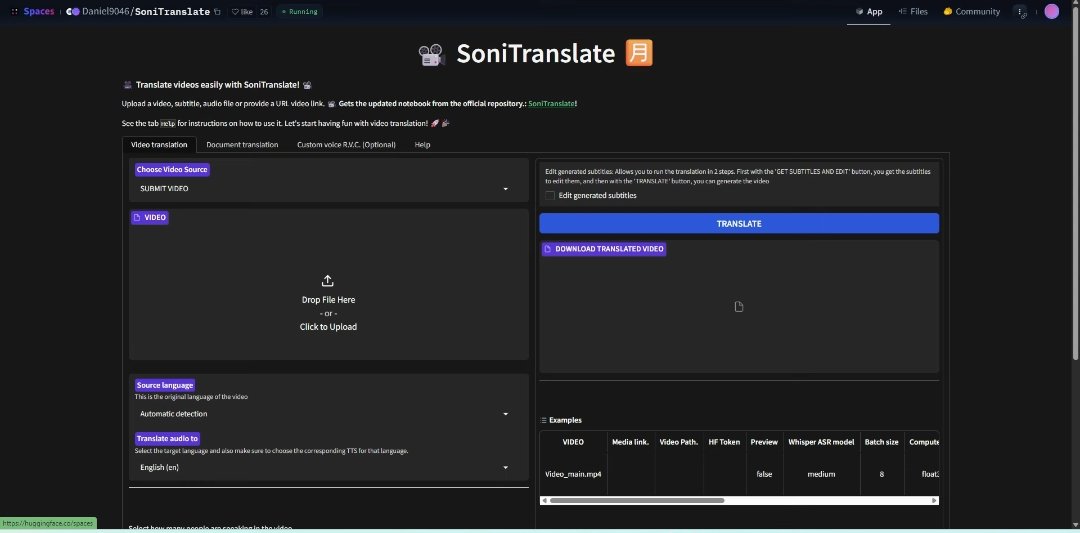Image resolution: width=1080 pixels, height=533 pixels.
Task: Click the Preview column header
Action: pyautogui.click(x=764, y=442)
